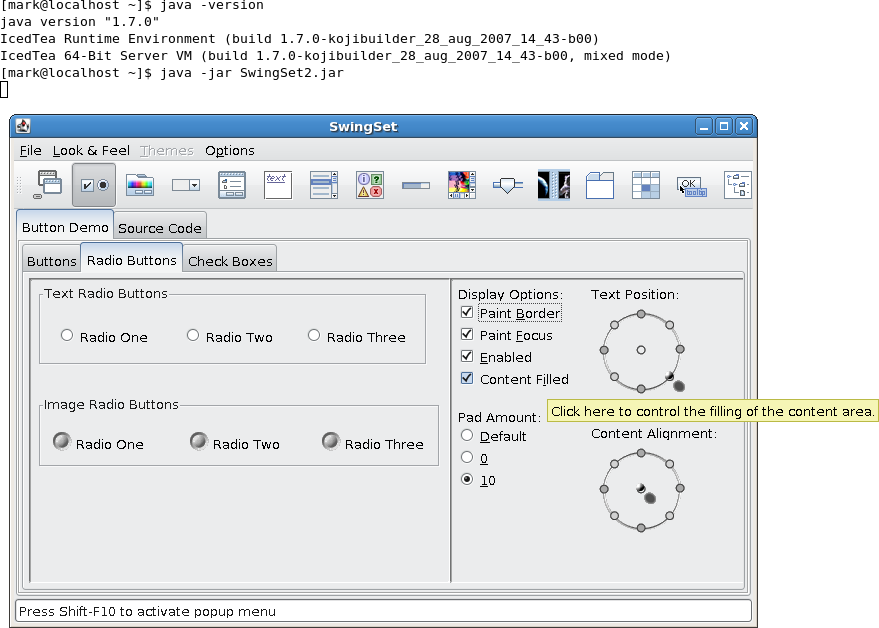Switch to the Check Boxes sub-tab

click(x=230, y=261)
